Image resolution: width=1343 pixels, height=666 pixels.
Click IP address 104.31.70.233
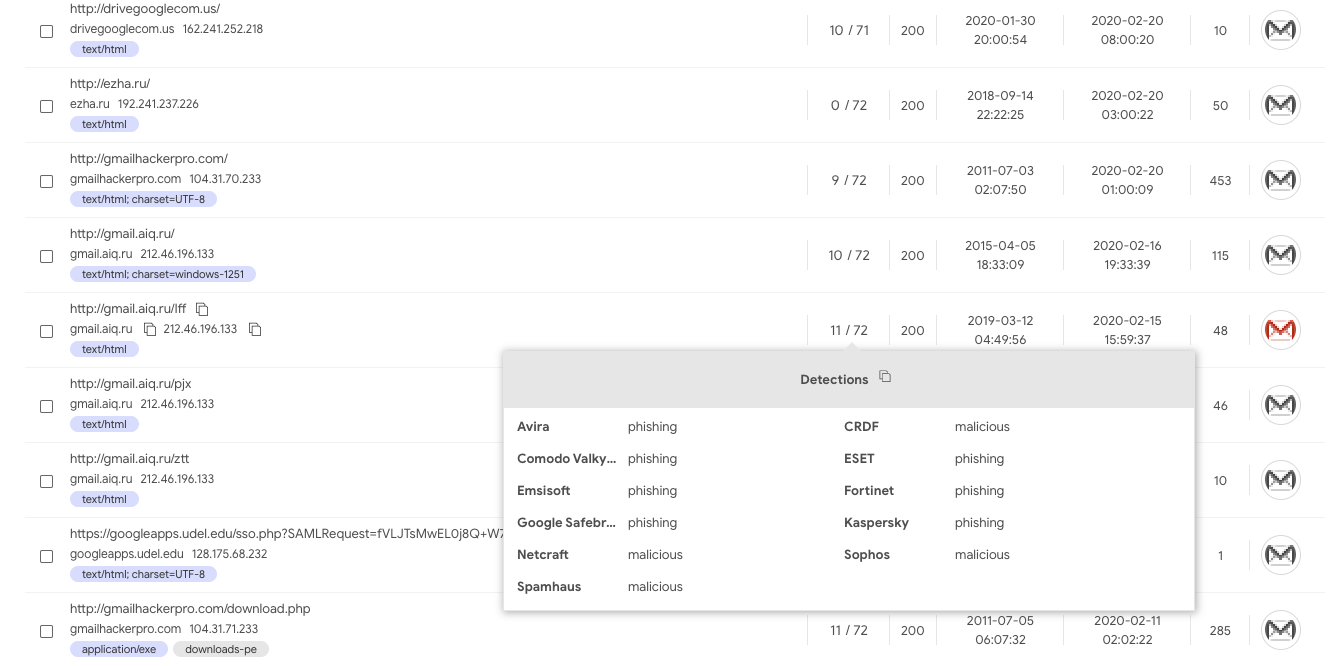click(225, 179)
